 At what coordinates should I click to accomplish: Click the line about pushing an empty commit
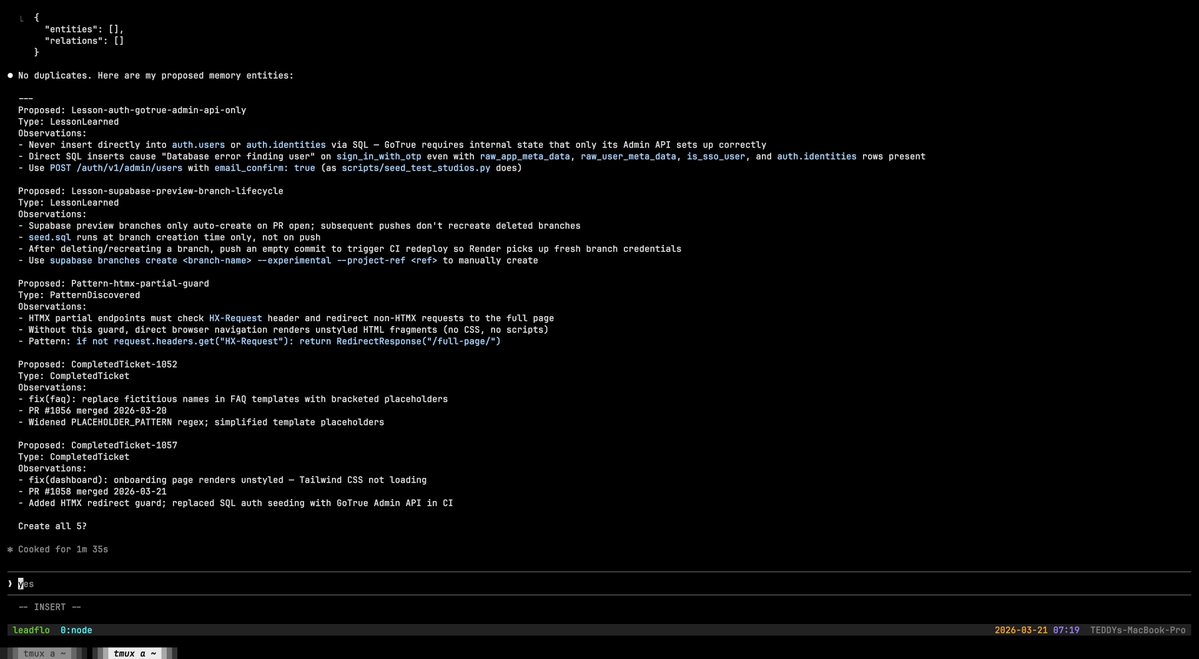[349, 249]
